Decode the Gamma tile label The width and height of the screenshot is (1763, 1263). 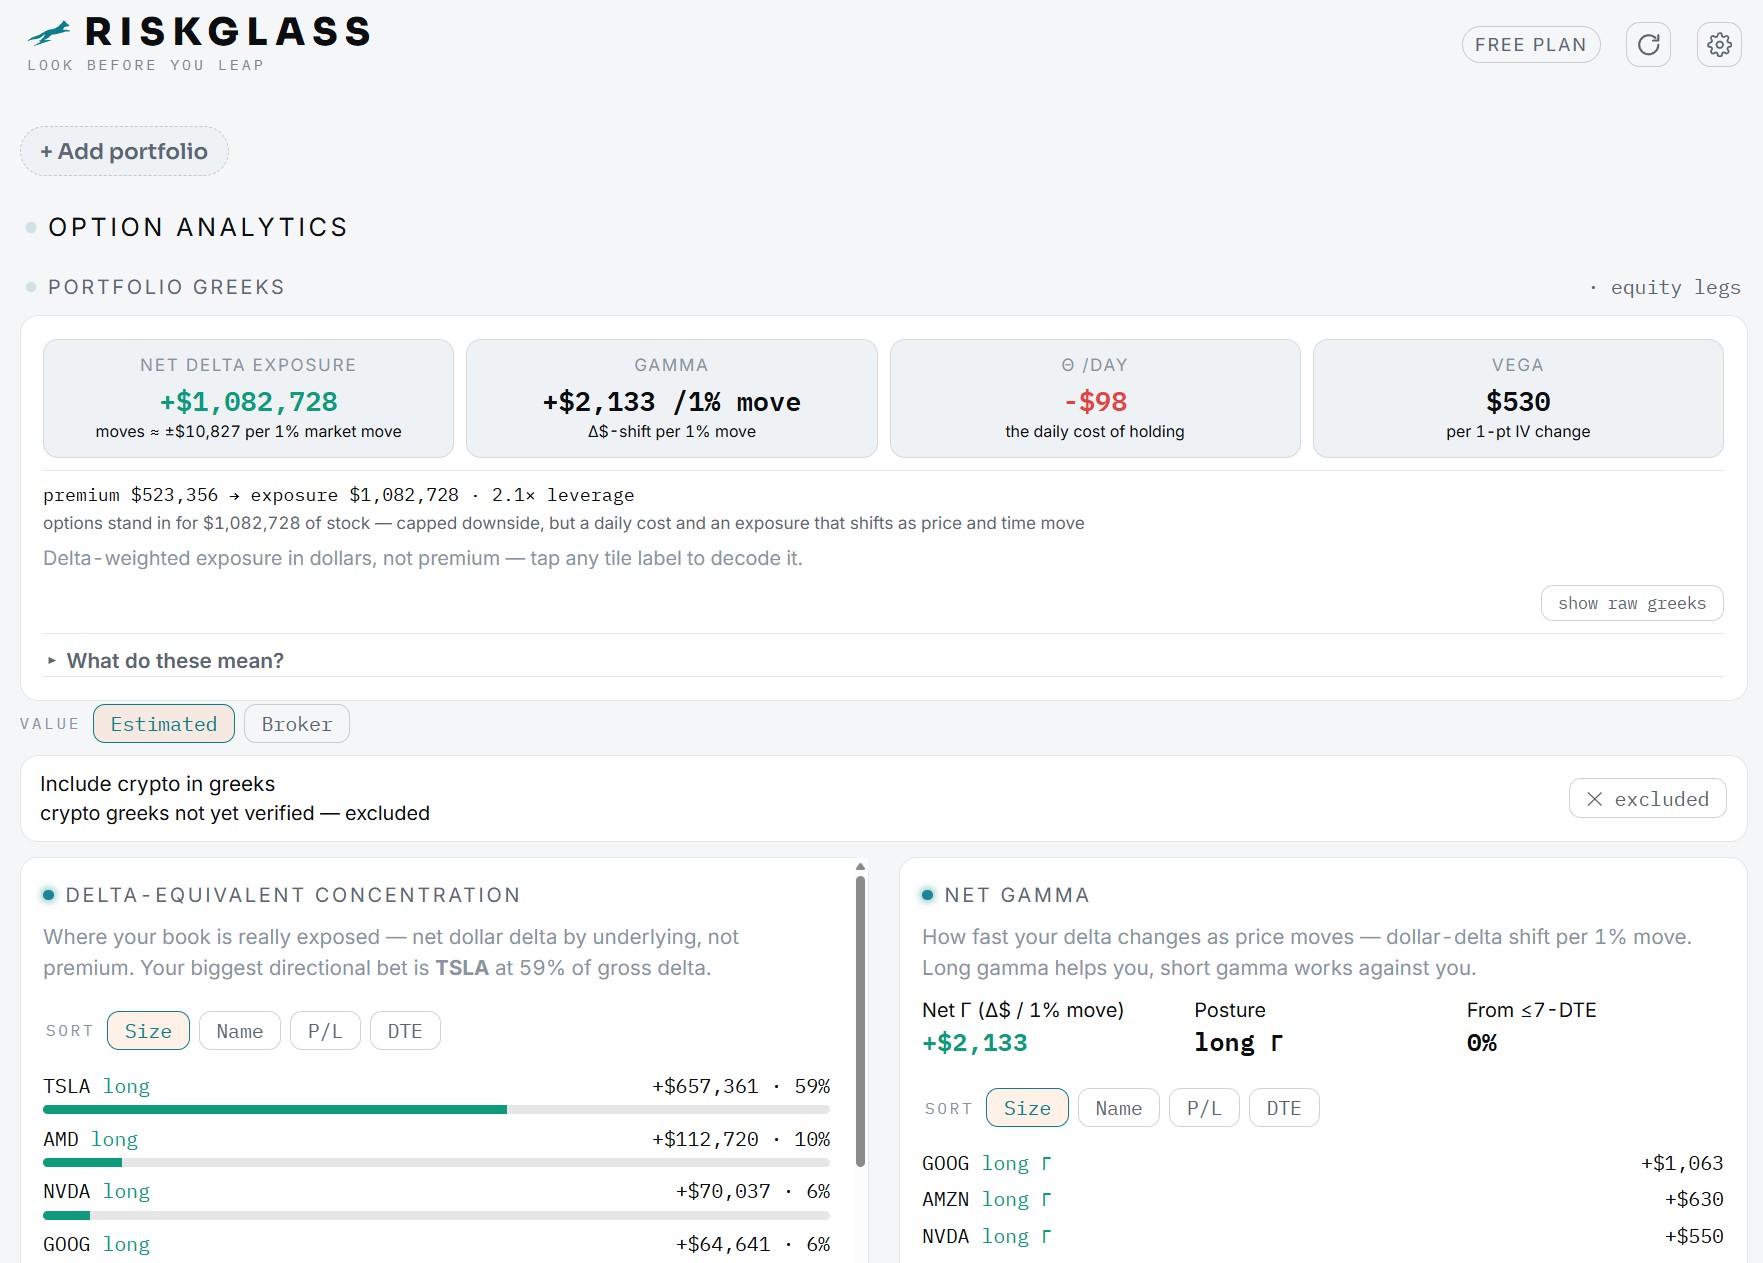point(671,365)
